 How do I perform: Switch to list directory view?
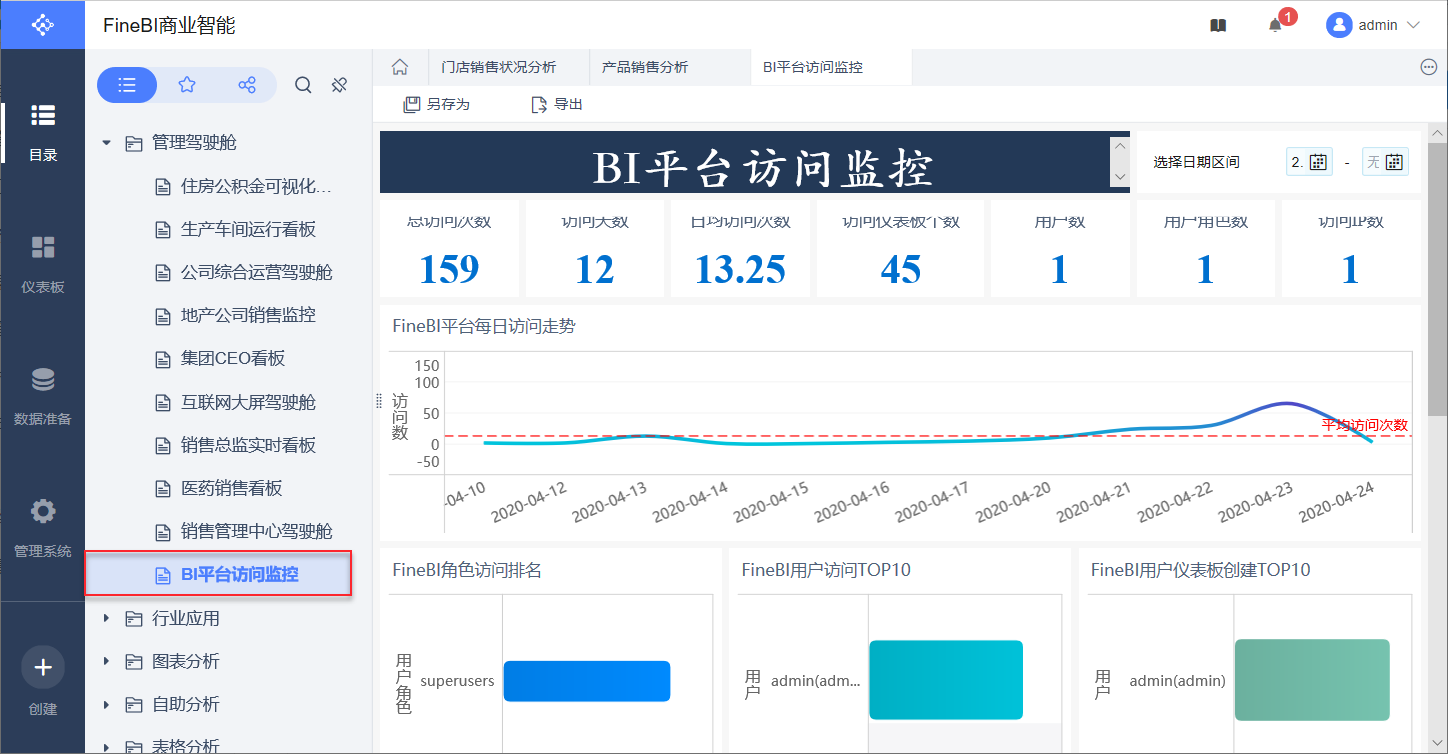point(127,86)
